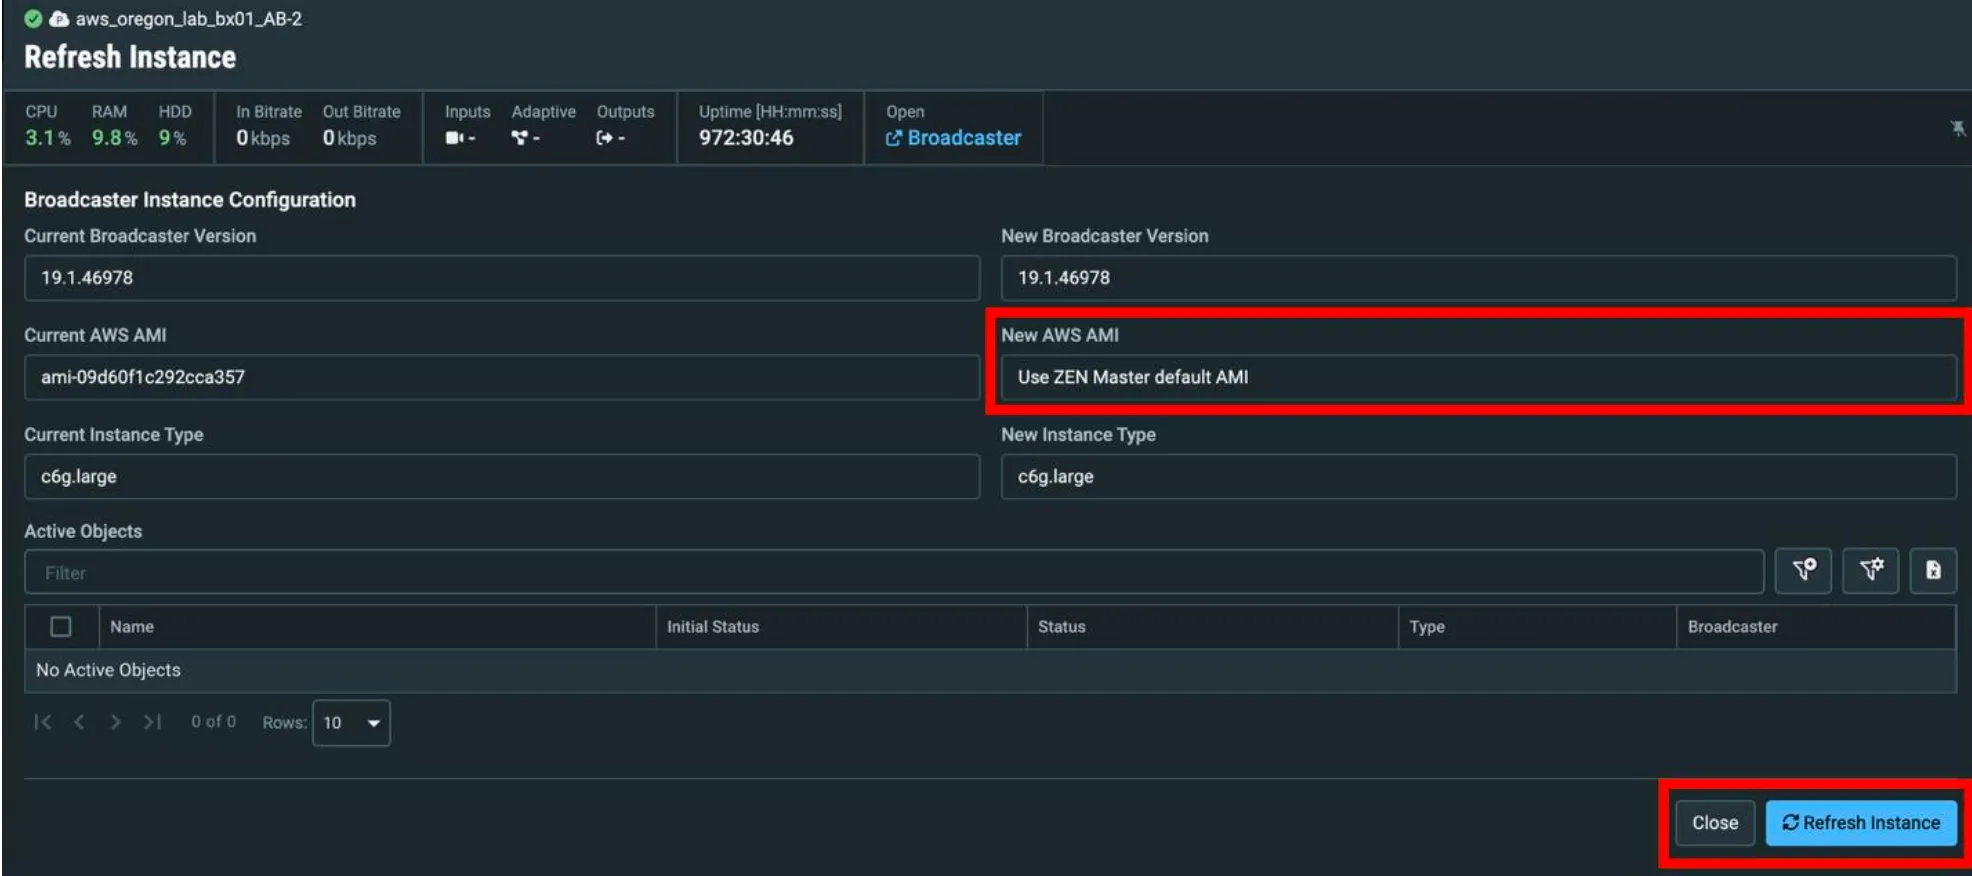This screenshot has height=876, width=1972.
Task: Go to last page of results
Action: 152,722
